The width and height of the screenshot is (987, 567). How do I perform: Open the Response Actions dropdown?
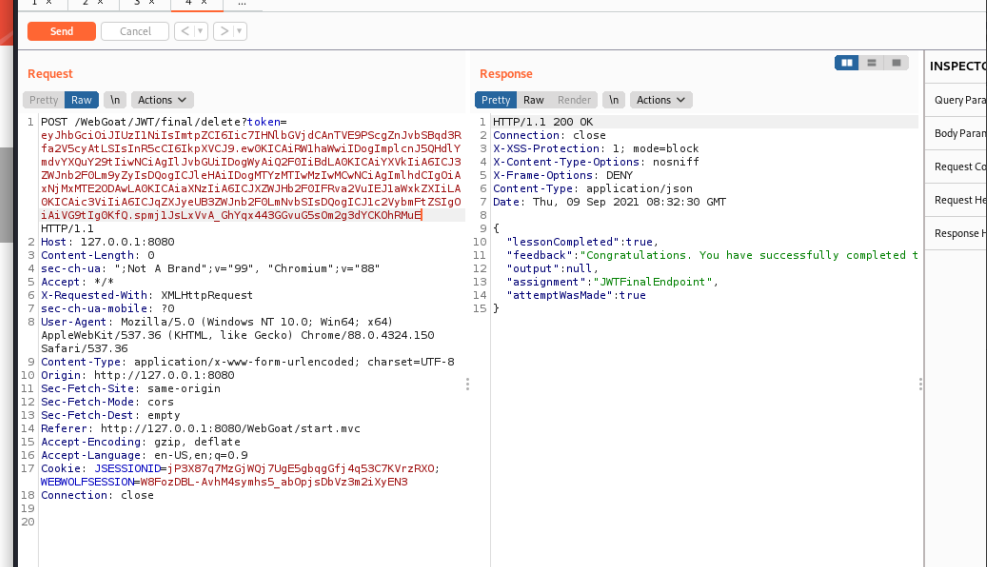pos(660,100)
